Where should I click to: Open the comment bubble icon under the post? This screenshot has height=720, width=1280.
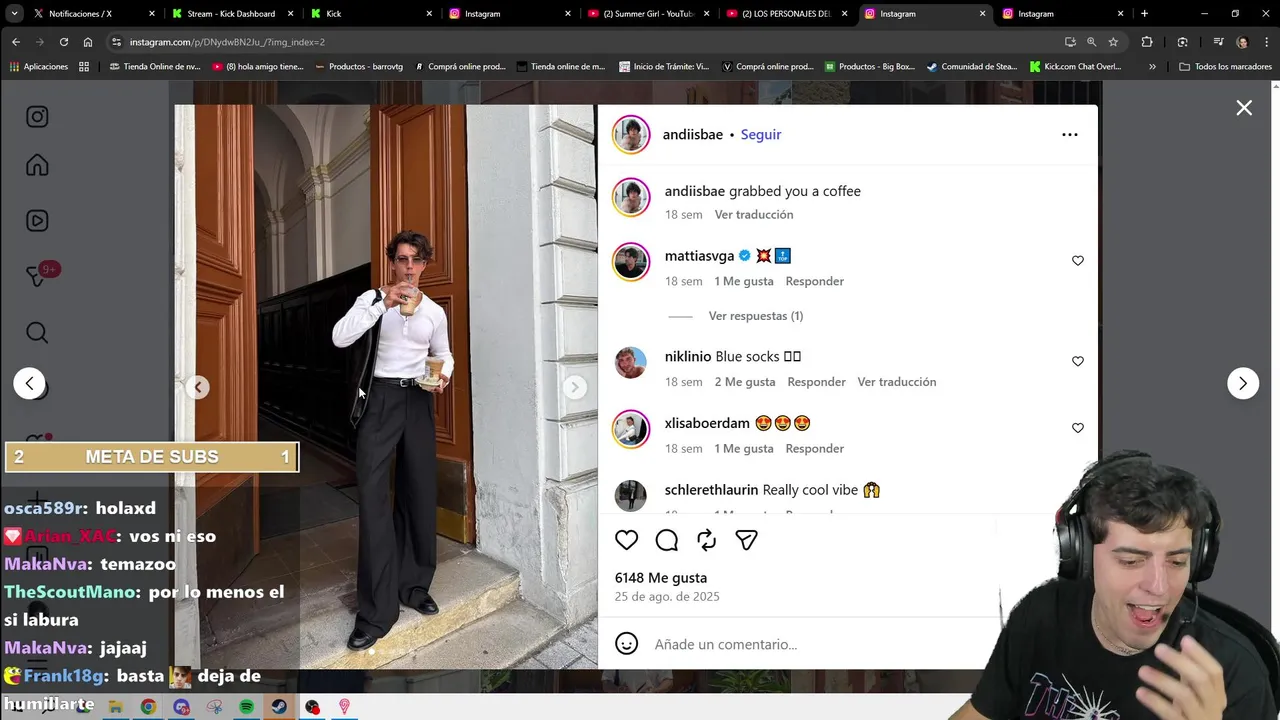[x=667, y=540]
